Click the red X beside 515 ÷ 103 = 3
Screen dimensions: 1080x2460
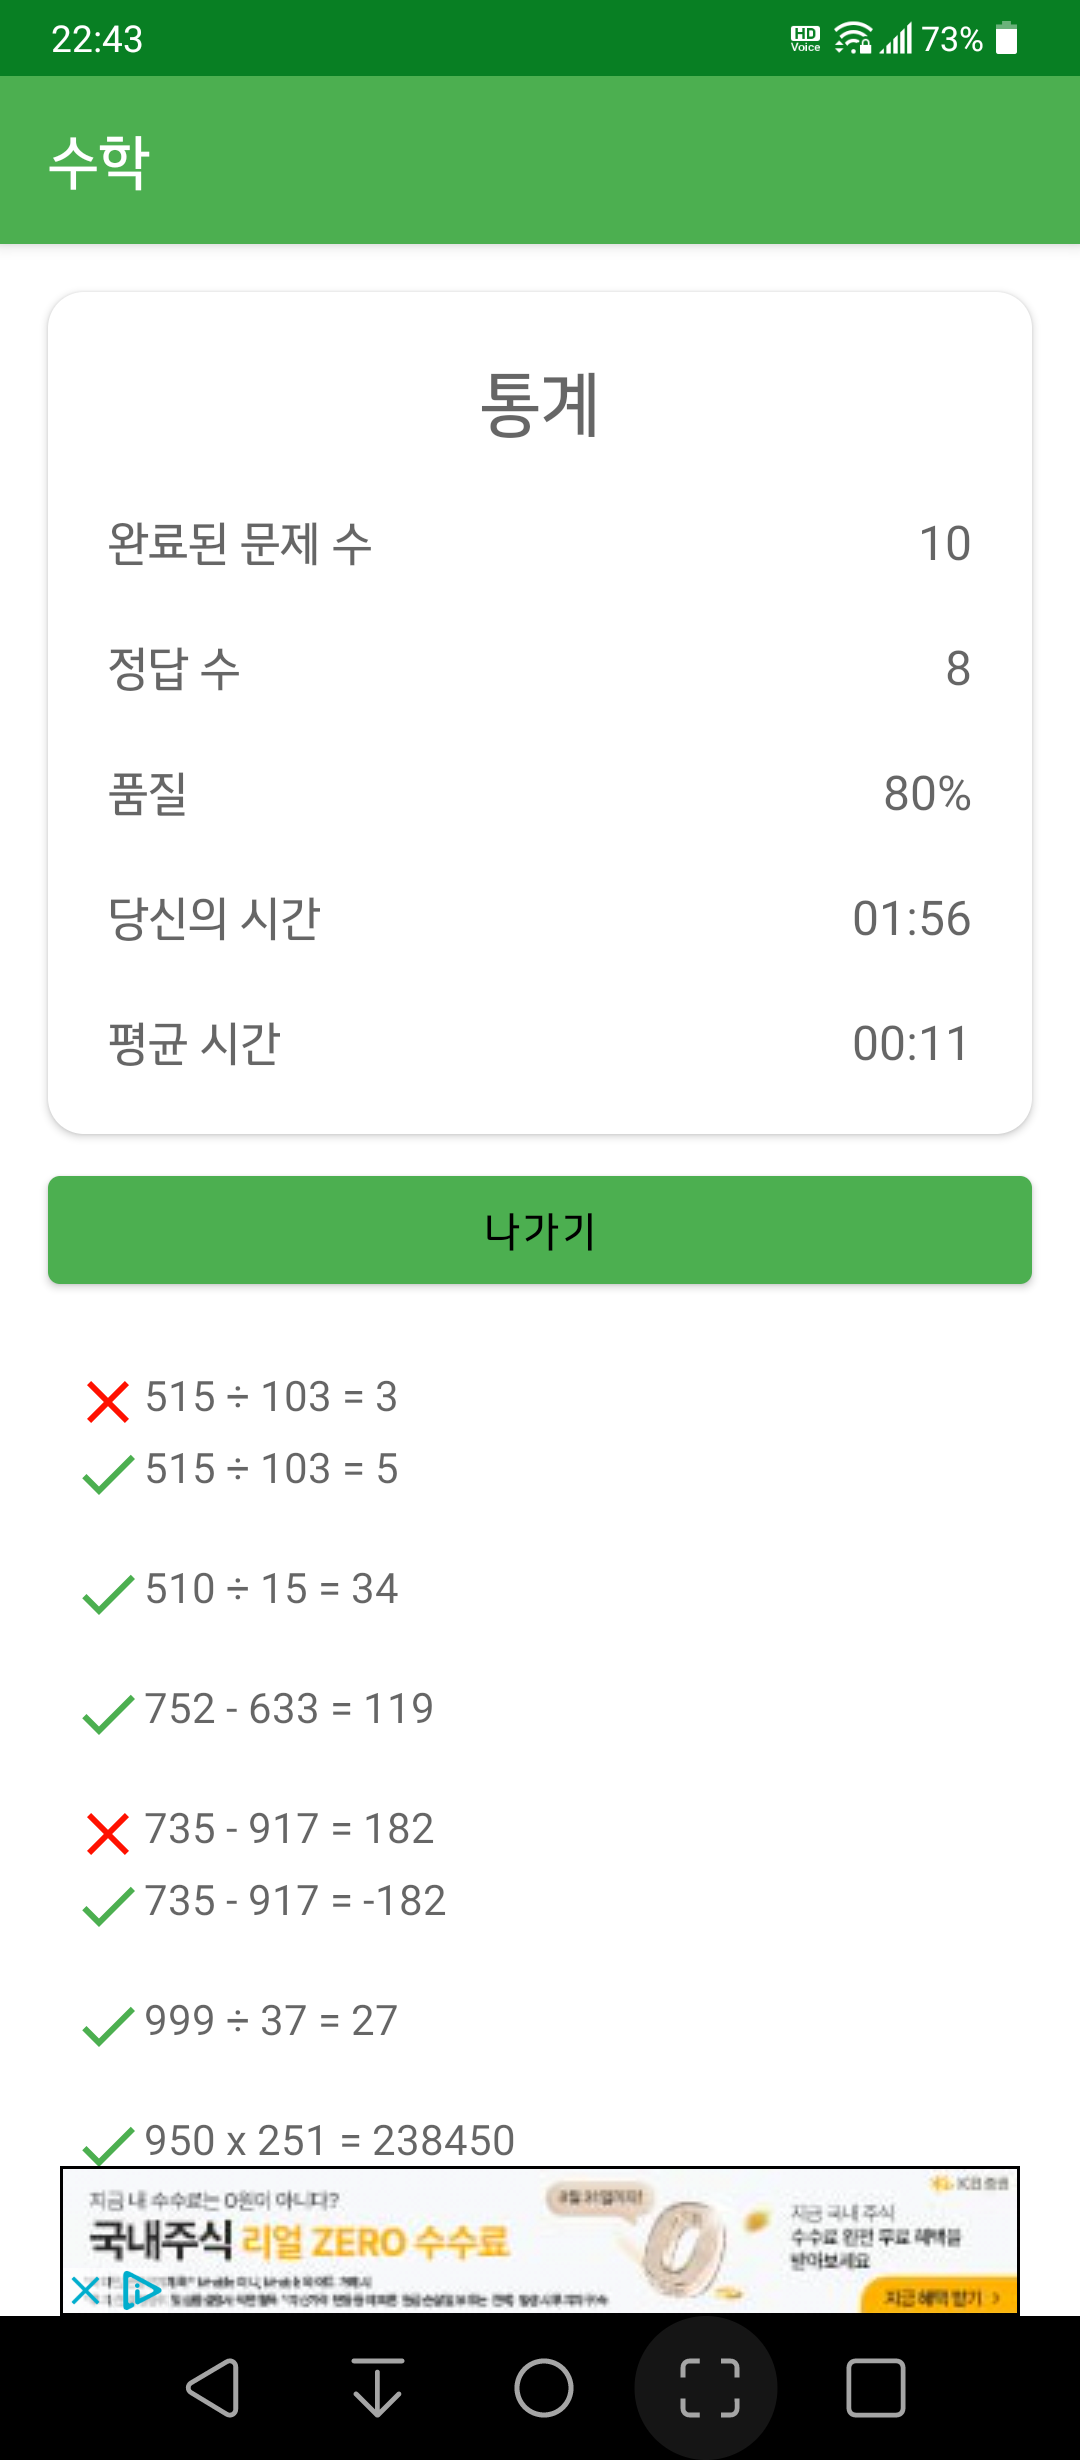(x=108, y=1401)
